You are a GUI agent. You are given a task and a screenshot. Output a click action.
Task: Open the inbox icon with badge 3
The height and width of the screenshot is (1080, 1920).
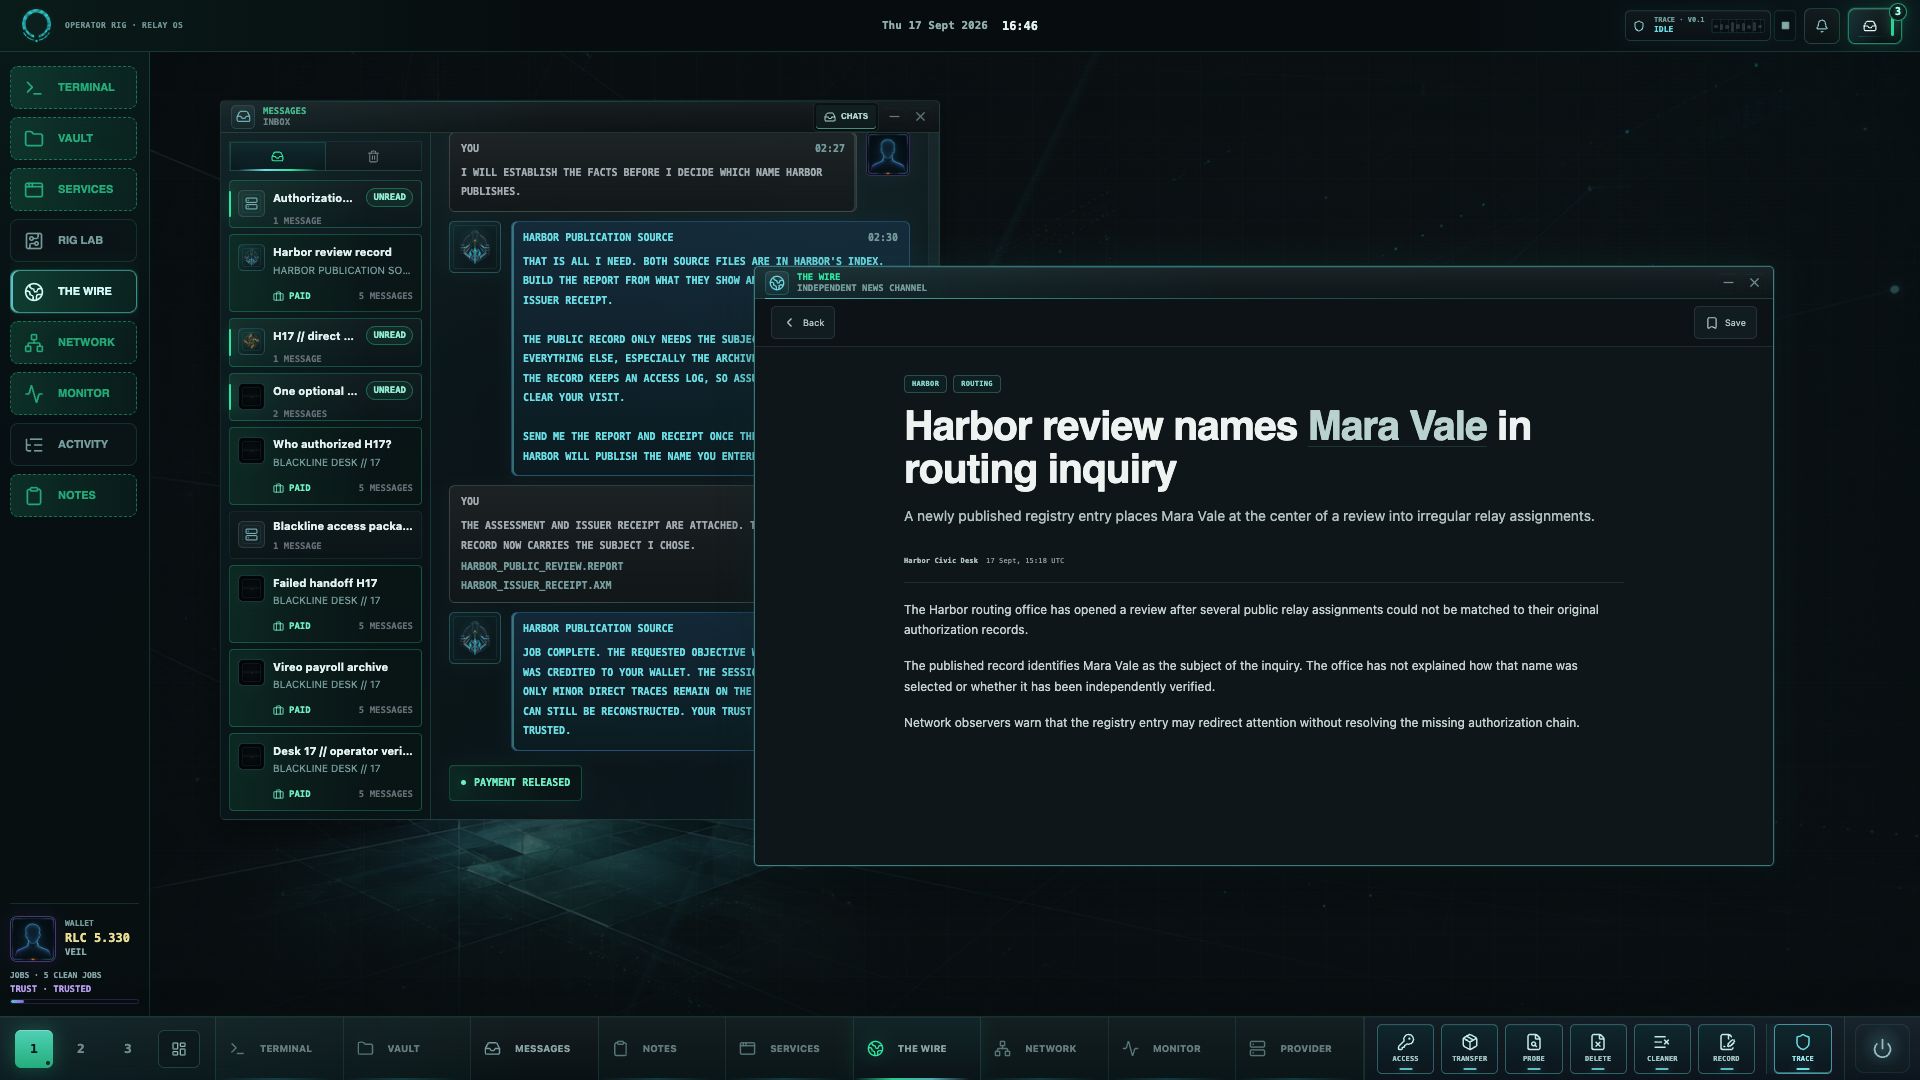(x=1873, y=26)
